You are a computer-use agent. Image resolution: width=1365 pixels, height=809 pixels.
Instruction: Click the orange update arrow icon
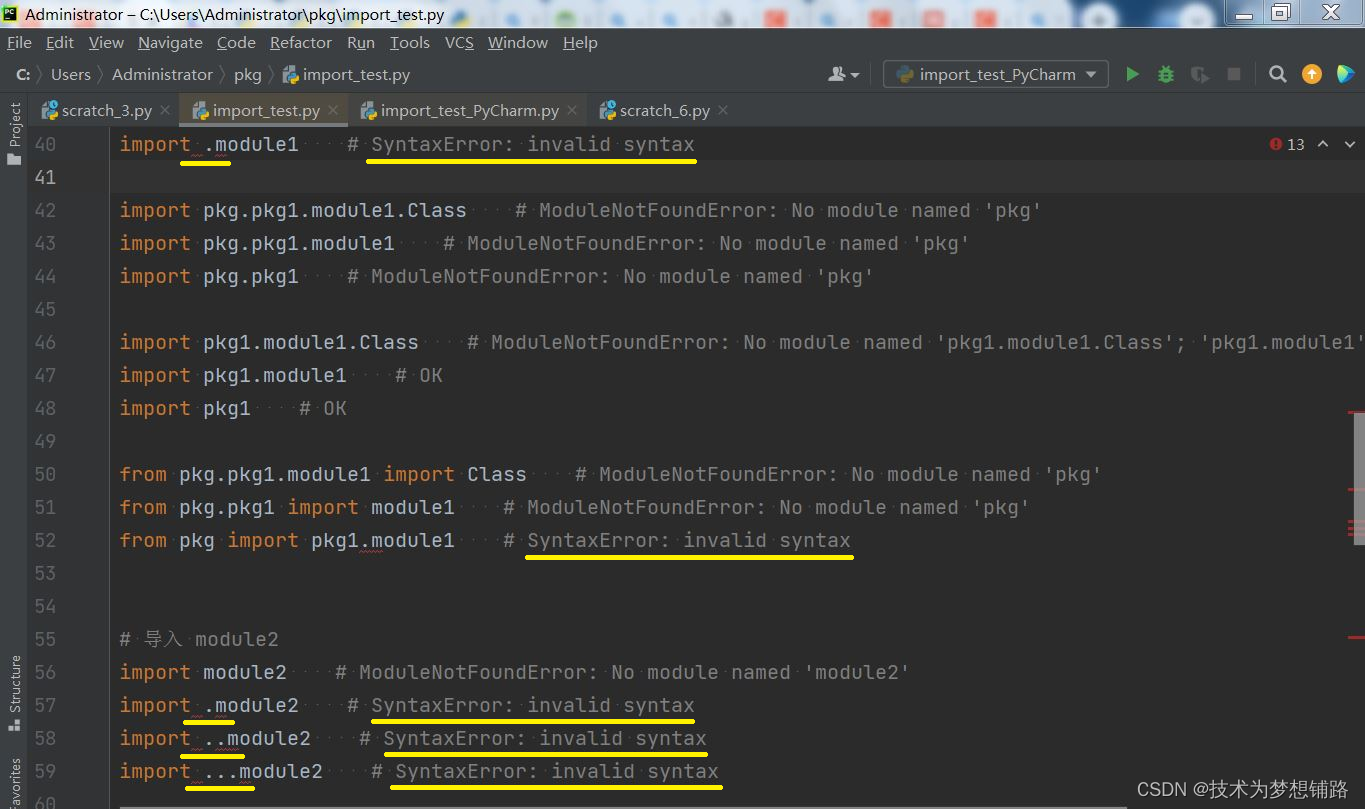(x=1312, y=74)
